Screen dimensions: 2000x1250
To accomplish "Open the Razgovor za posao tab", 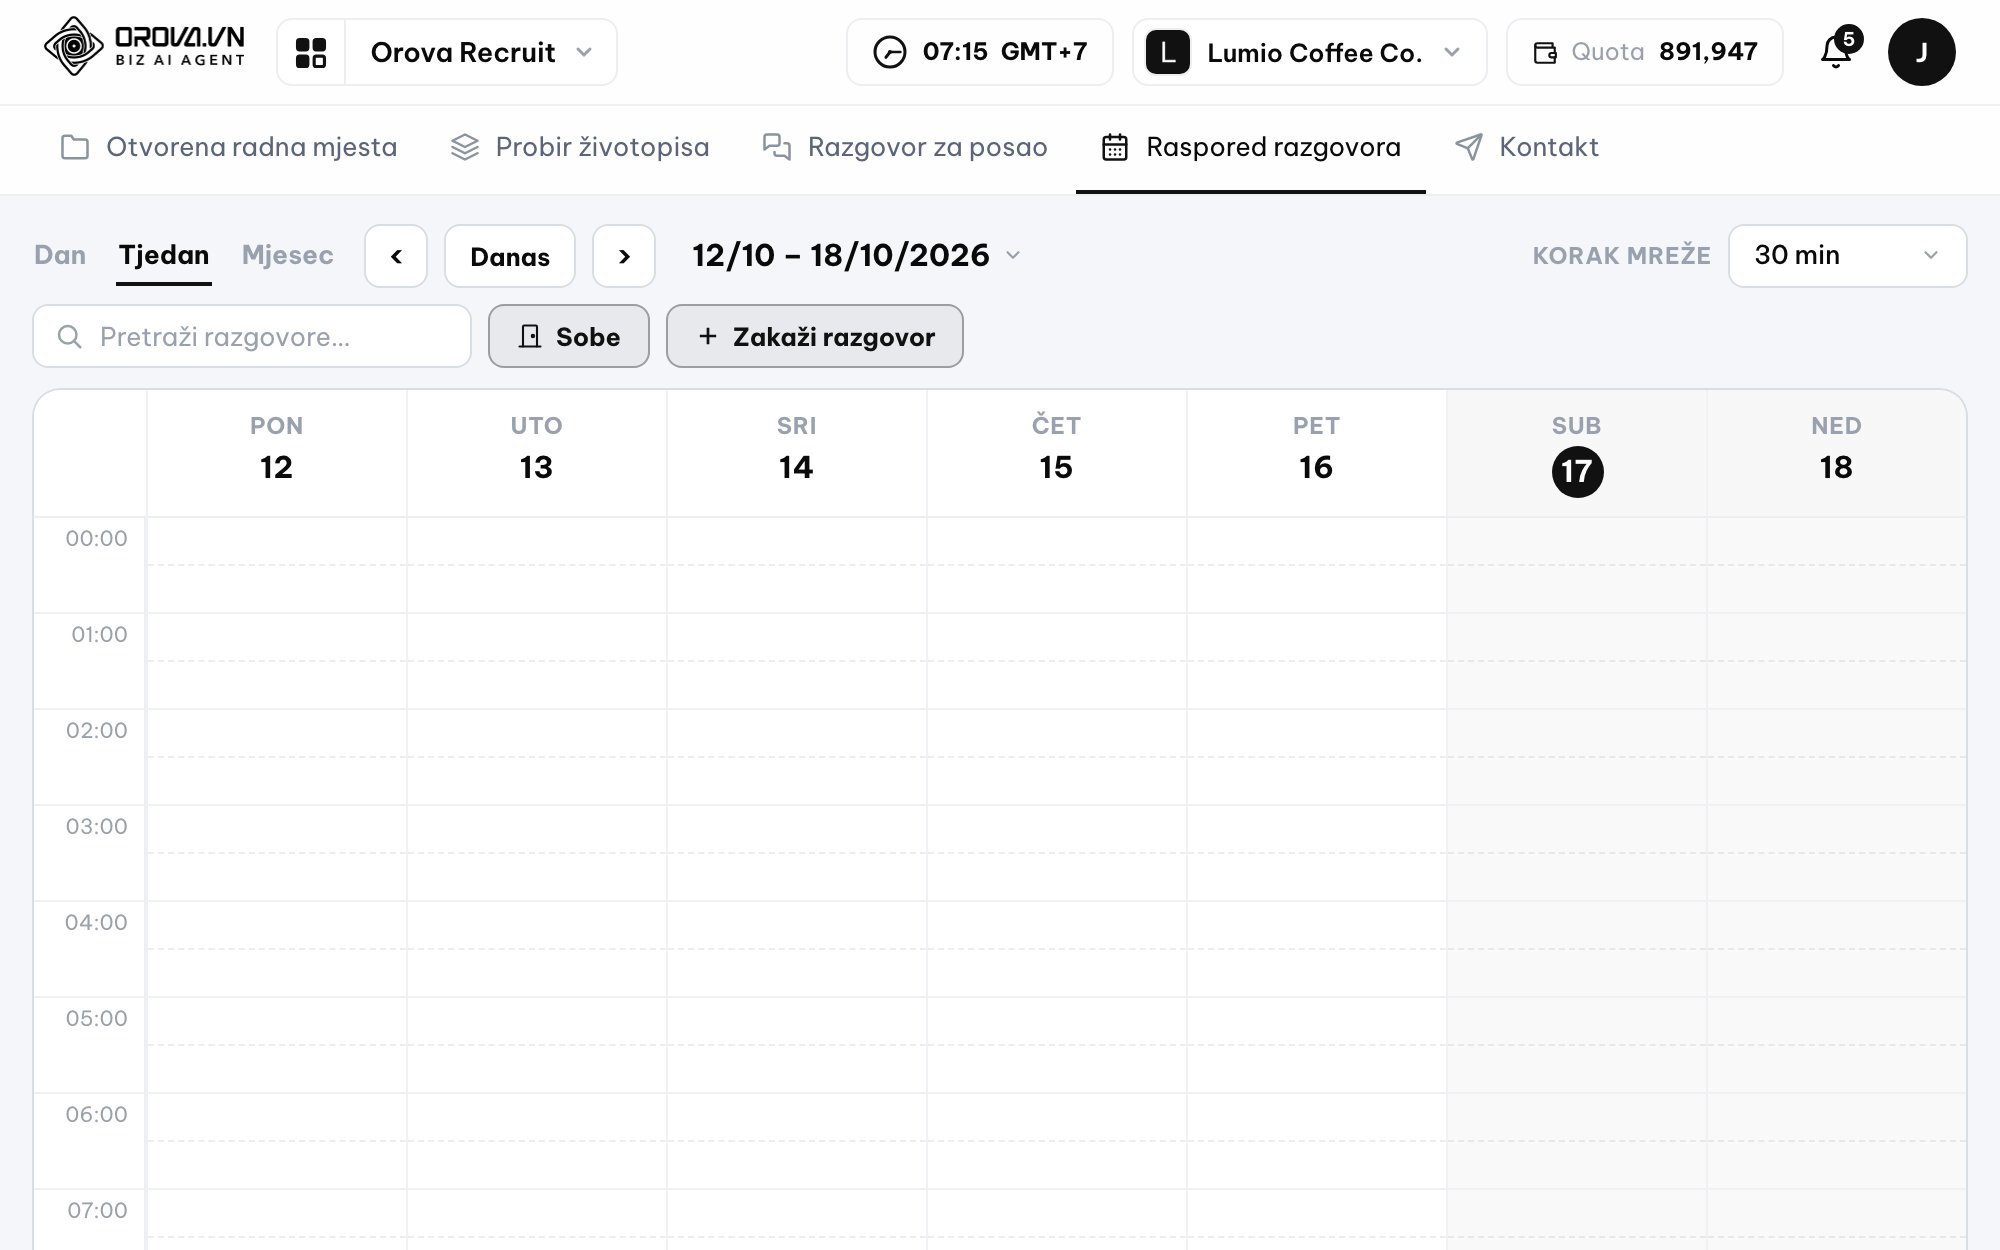I will (905, 147).
